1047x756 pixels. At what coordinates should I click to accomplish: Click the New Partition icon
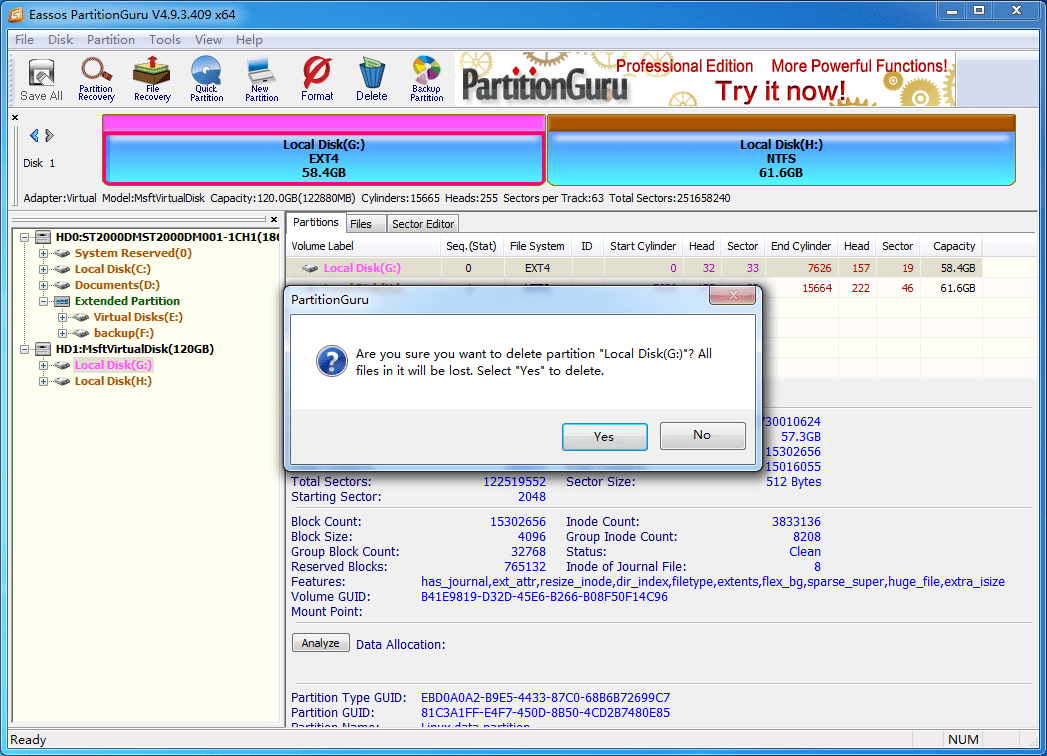pos(261,78)
